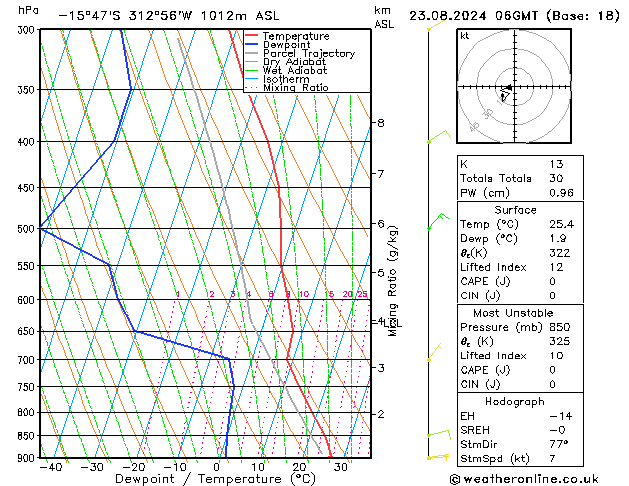Click the Temperature legend label

(x=296, y=36)
